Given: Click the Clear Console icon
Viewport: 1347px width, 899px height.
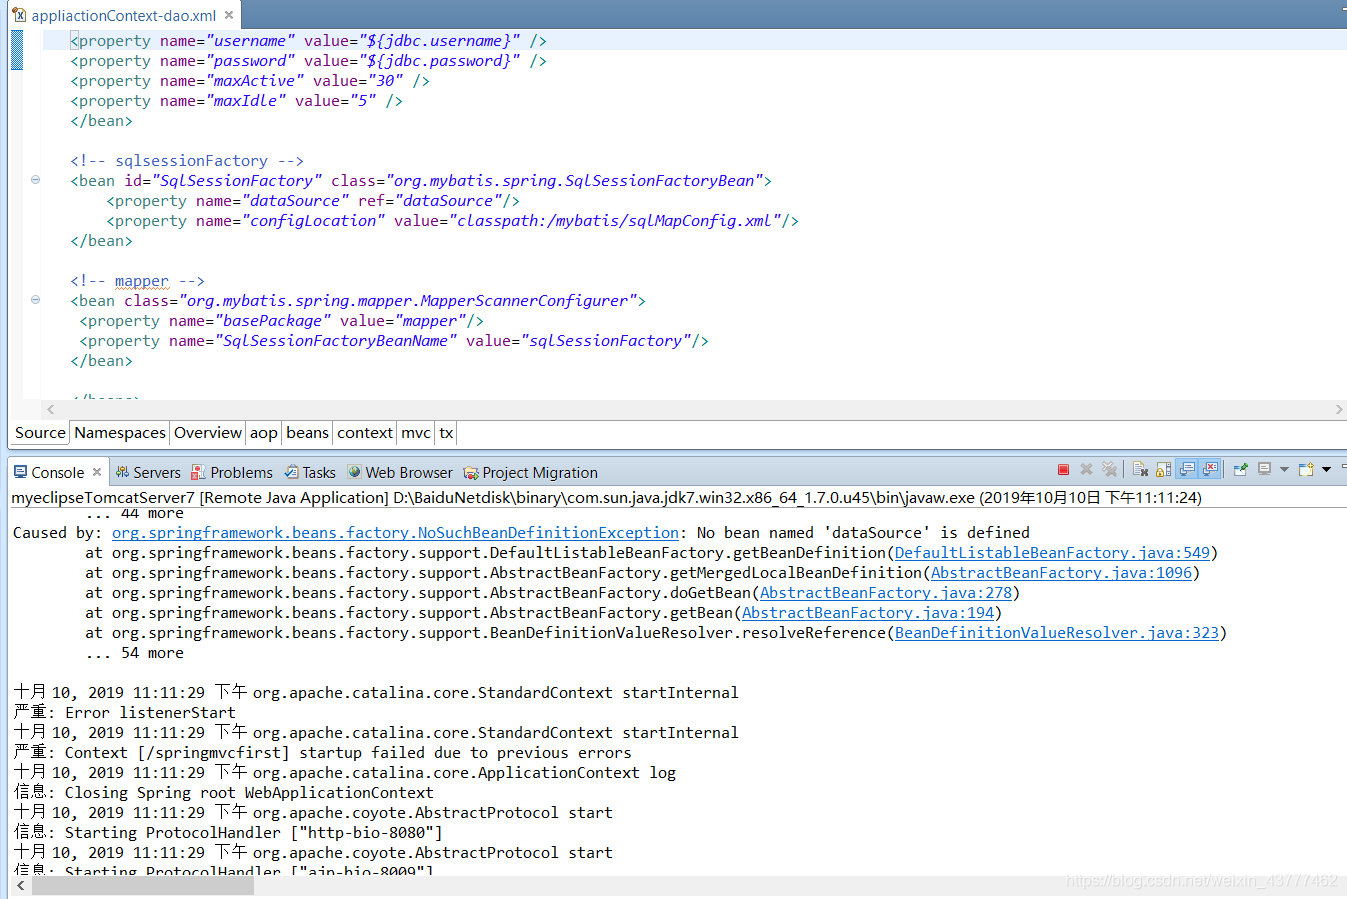Looking at the screenshot, I should click(x=1140, y=469).
